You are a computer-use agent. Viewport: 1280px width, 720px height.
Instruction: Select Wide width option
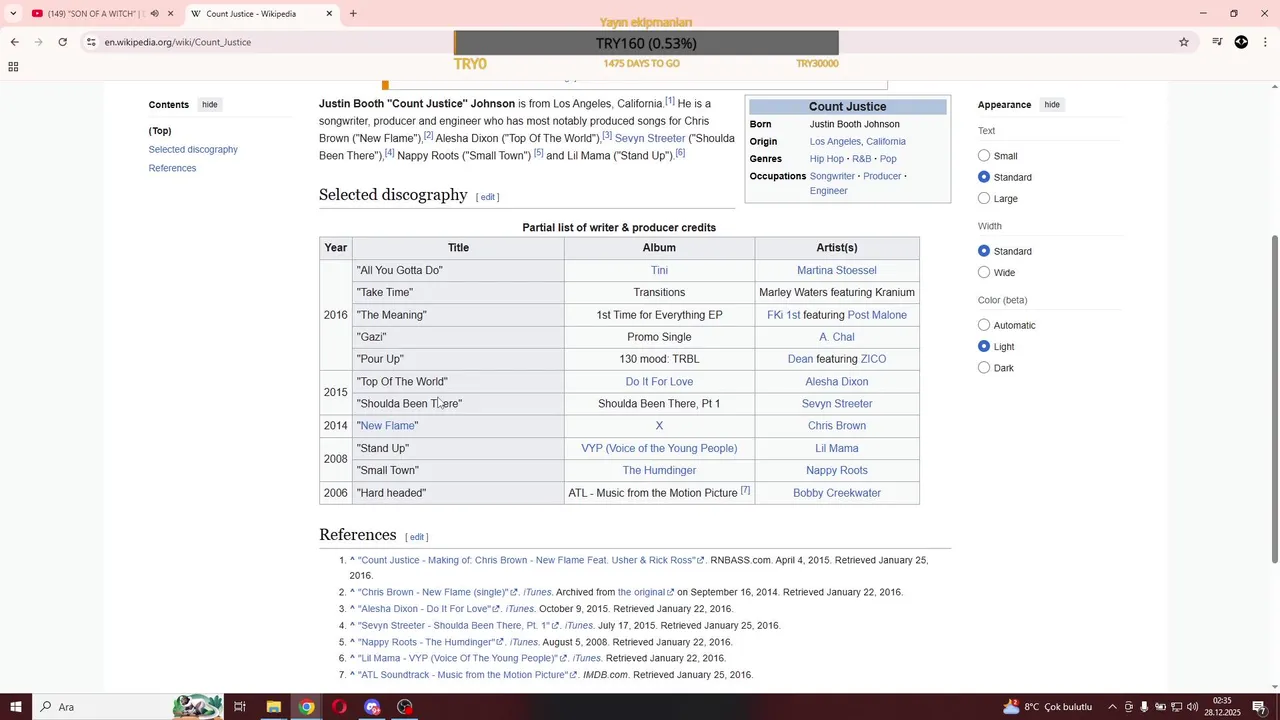[984, 272]
